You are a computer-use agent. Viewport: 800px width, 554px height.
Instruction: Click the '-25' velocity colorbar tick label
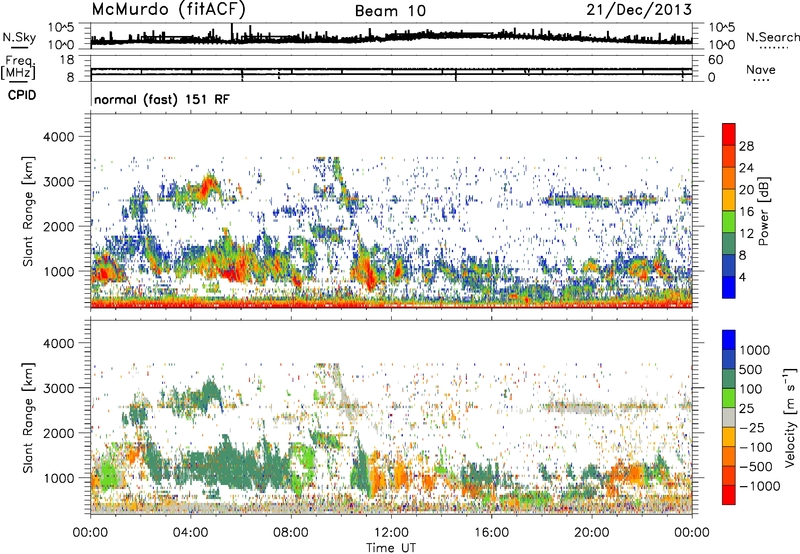pyautogui.click(x=753, y=427)
